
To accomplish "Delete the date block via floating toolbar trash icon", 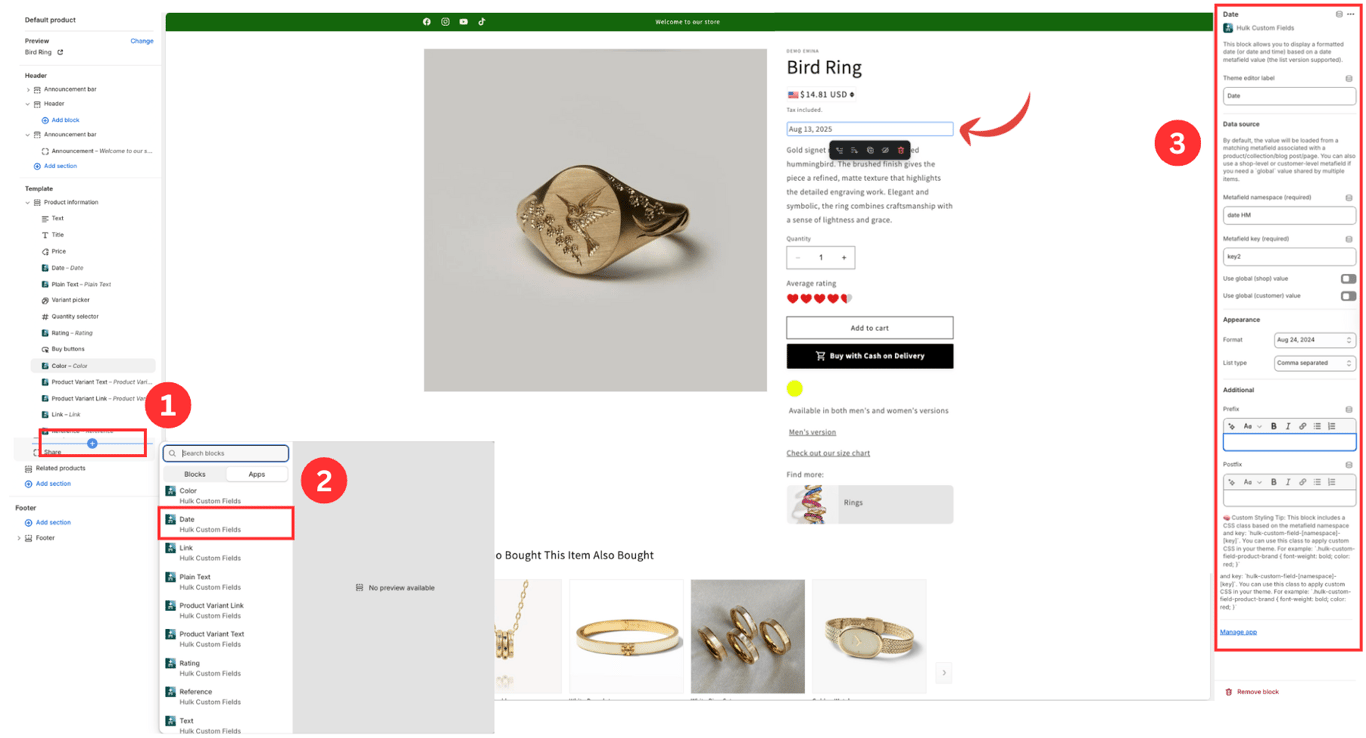I will (901, 150).
